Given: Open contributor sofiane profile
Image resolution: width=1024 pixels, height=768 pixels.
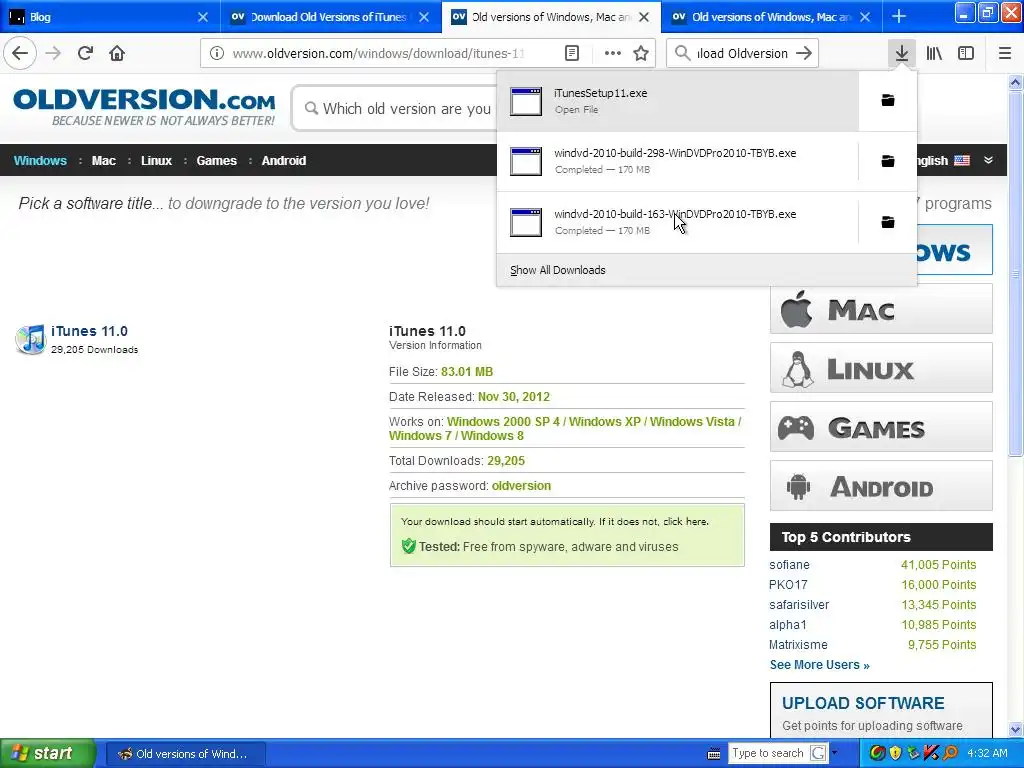Looking at the screenshot, I should (x=789, y=564).
